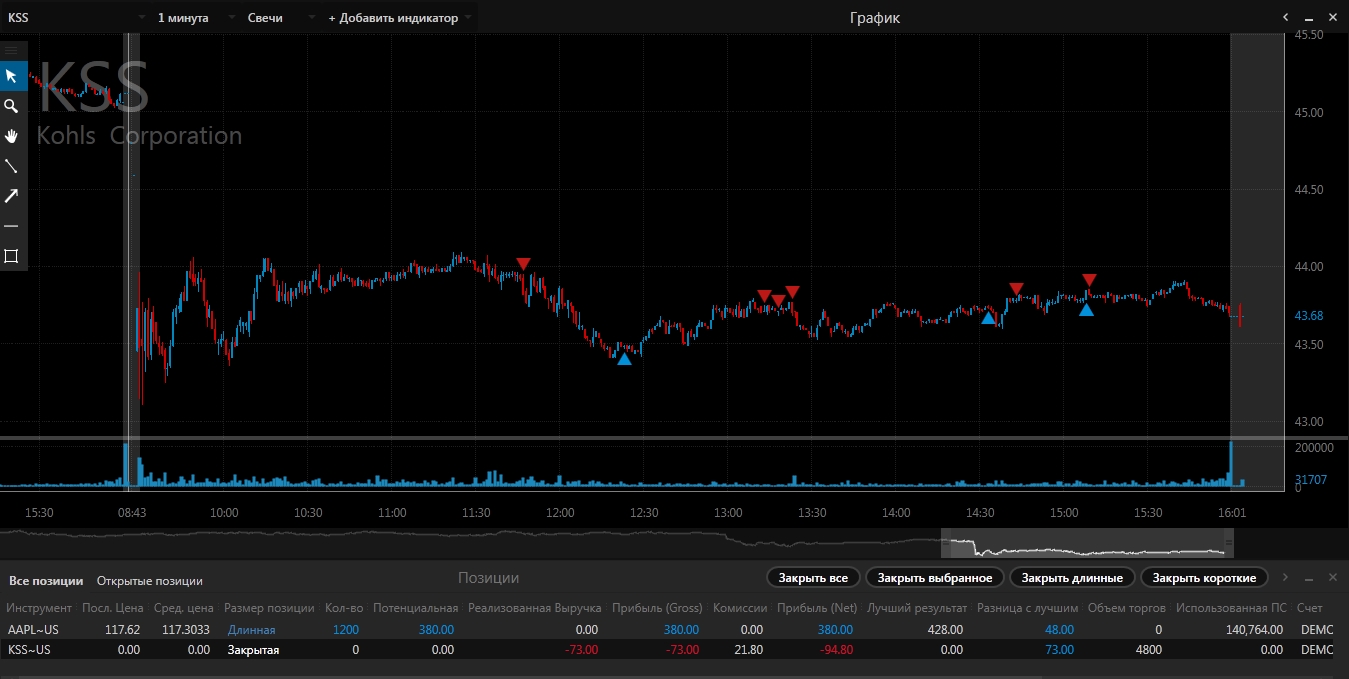The image size is (1349, 679).
Task: Choose the arrow drawing tool
Action: pos(12,196)
